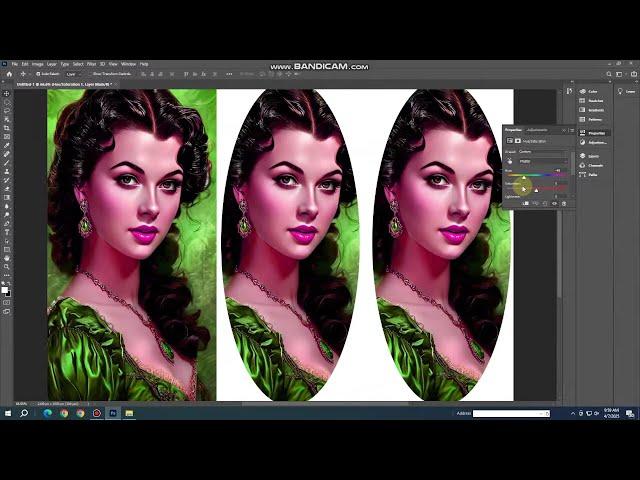Select the Dodge tool

[7, 215]
